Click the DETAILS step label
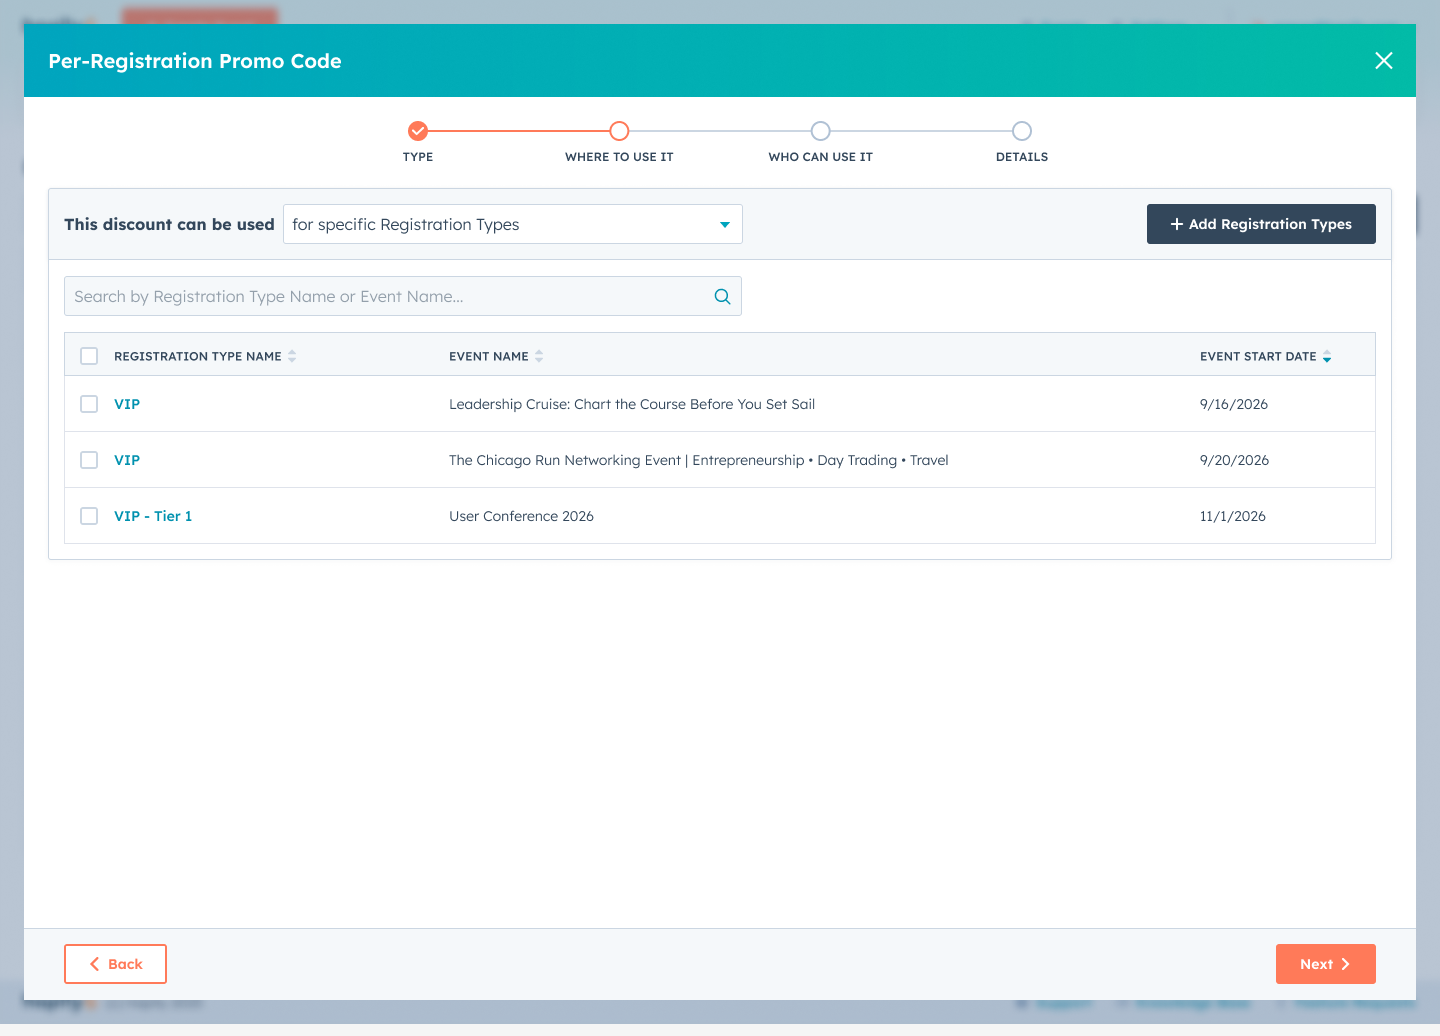 1022,157
